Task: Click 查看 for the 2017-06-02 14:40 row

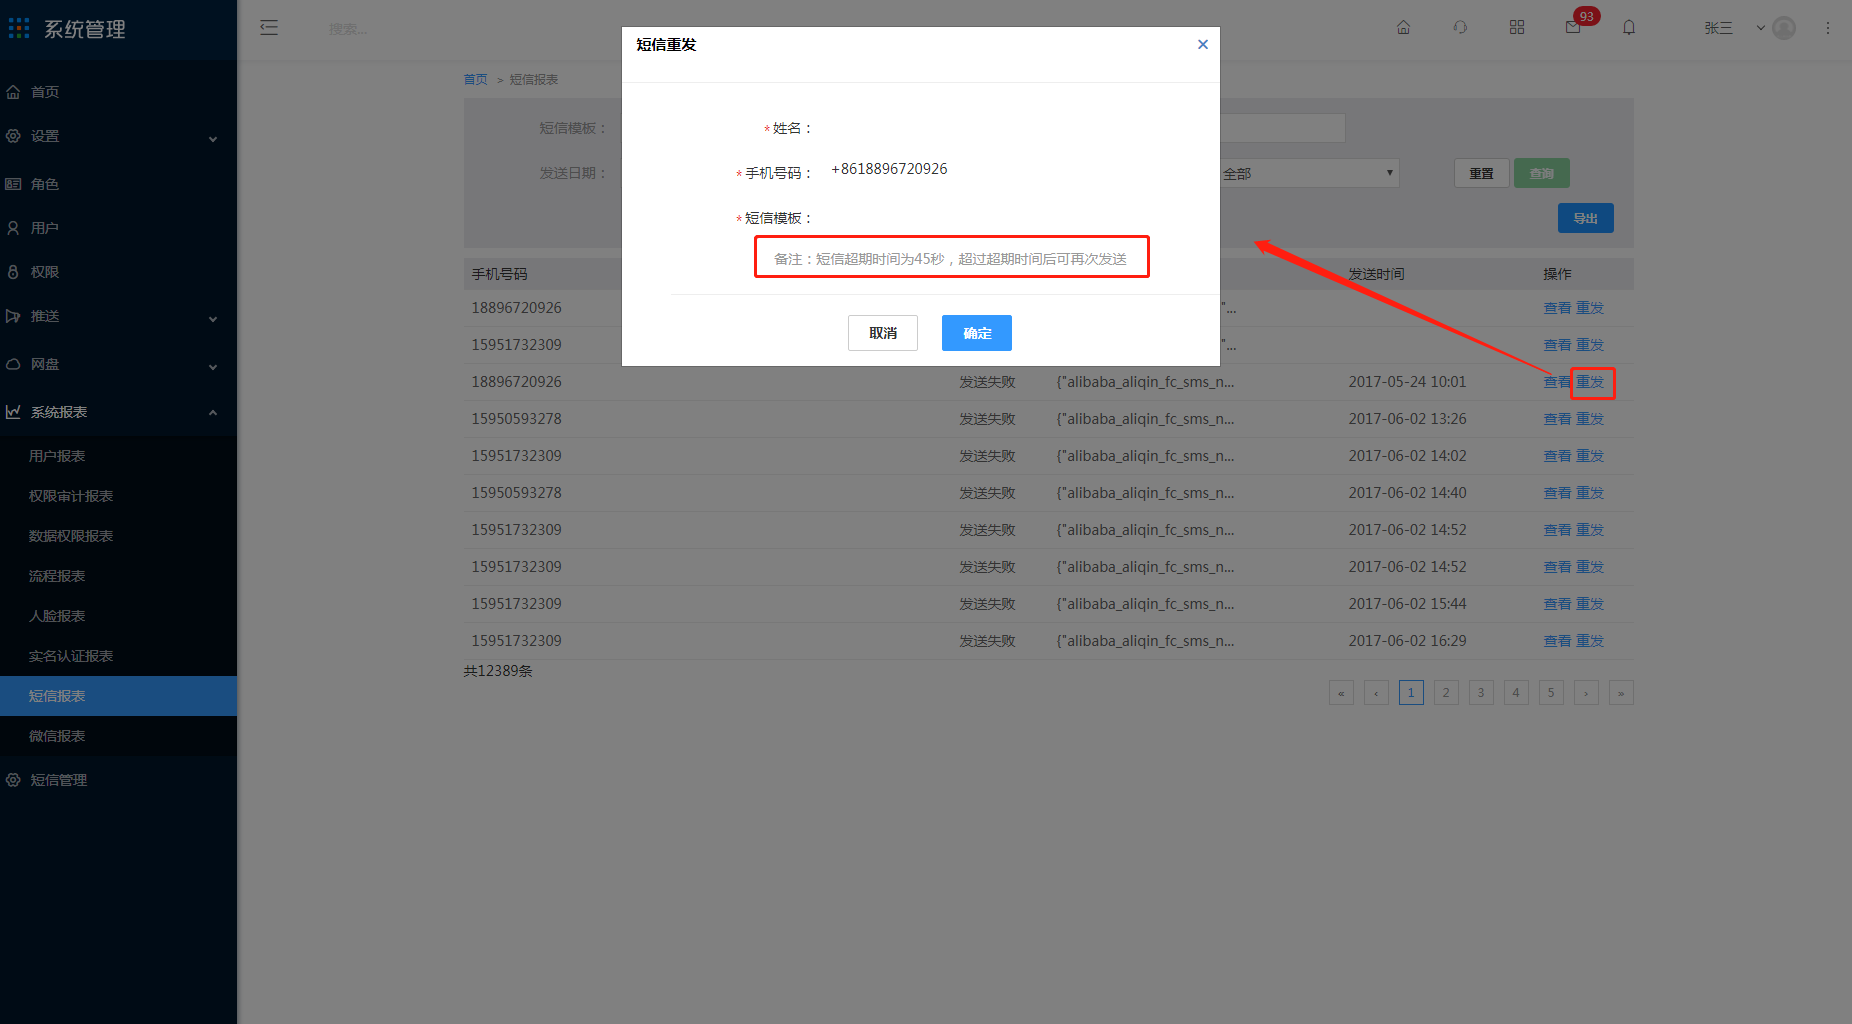Action: tap(1557, 493)
